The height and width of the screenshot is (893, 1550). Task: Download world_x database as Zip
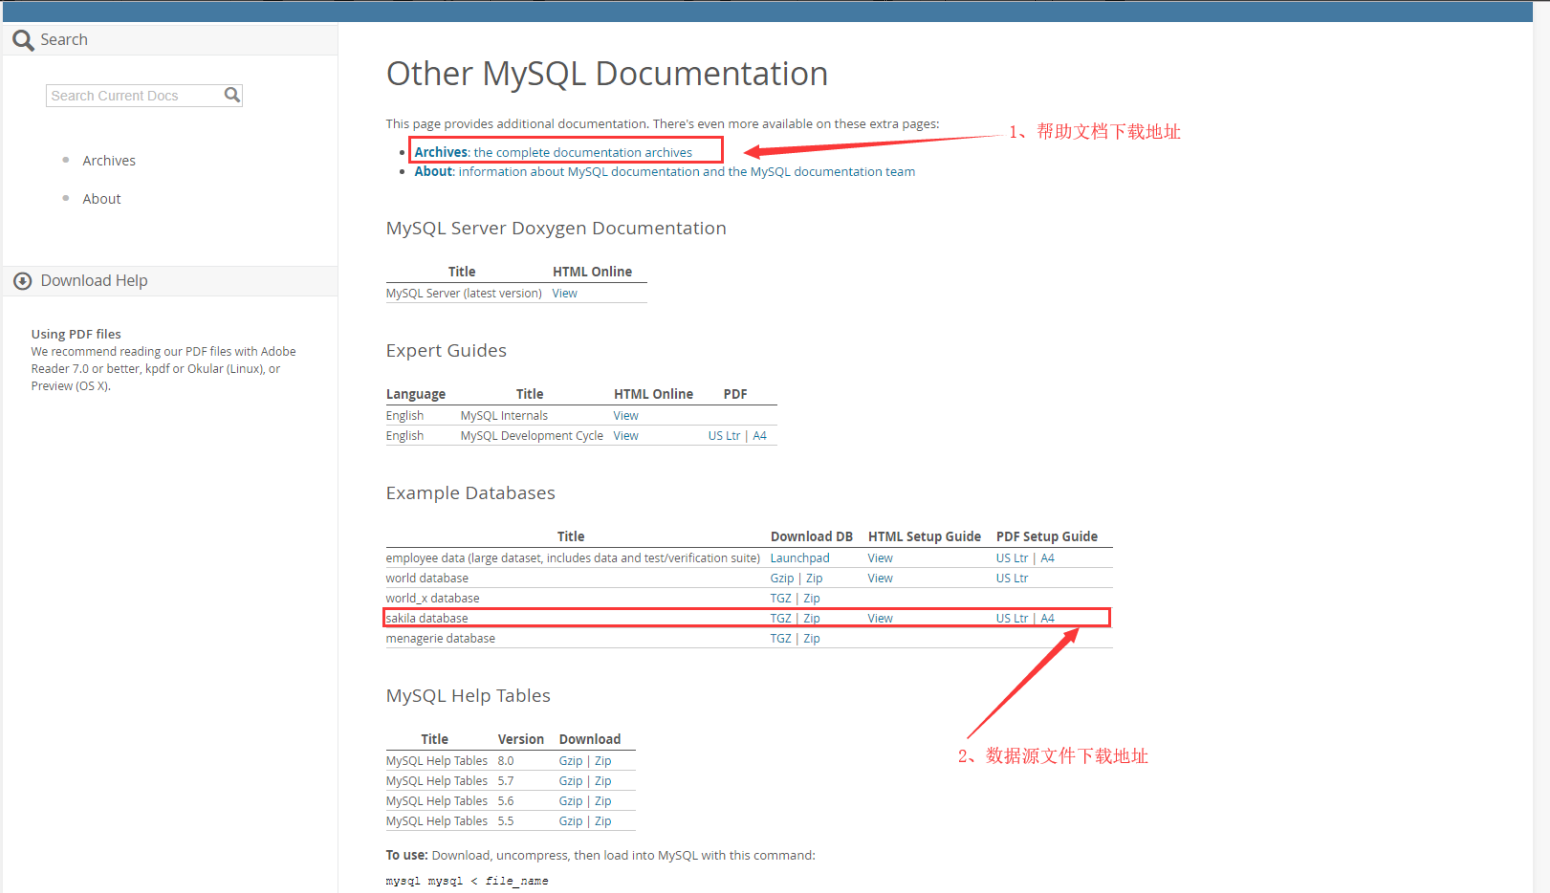coord(811,598)
